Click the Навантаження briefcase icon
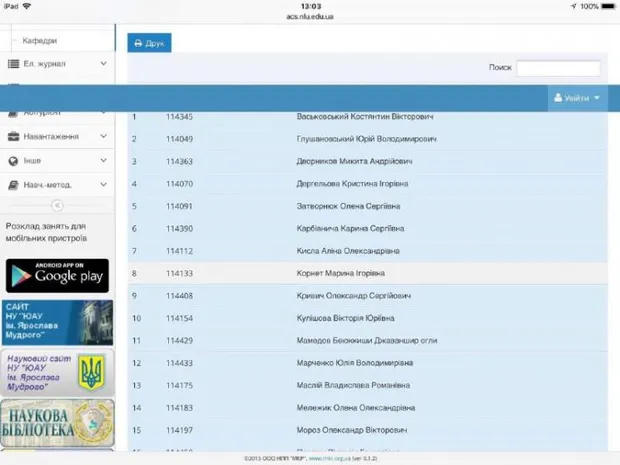Viewport: 620px width, 465px height. [13, 136]
